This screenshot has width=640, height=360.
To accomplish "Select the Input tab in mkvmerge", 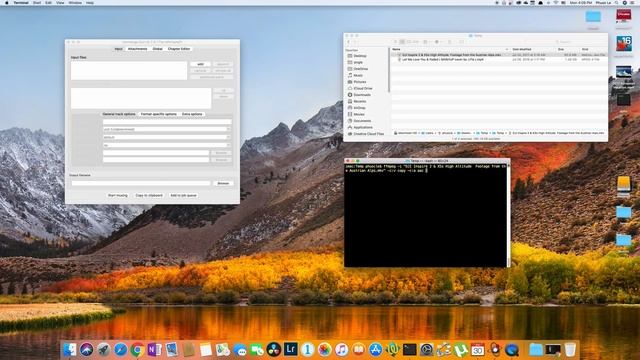I will pos(118,49).
